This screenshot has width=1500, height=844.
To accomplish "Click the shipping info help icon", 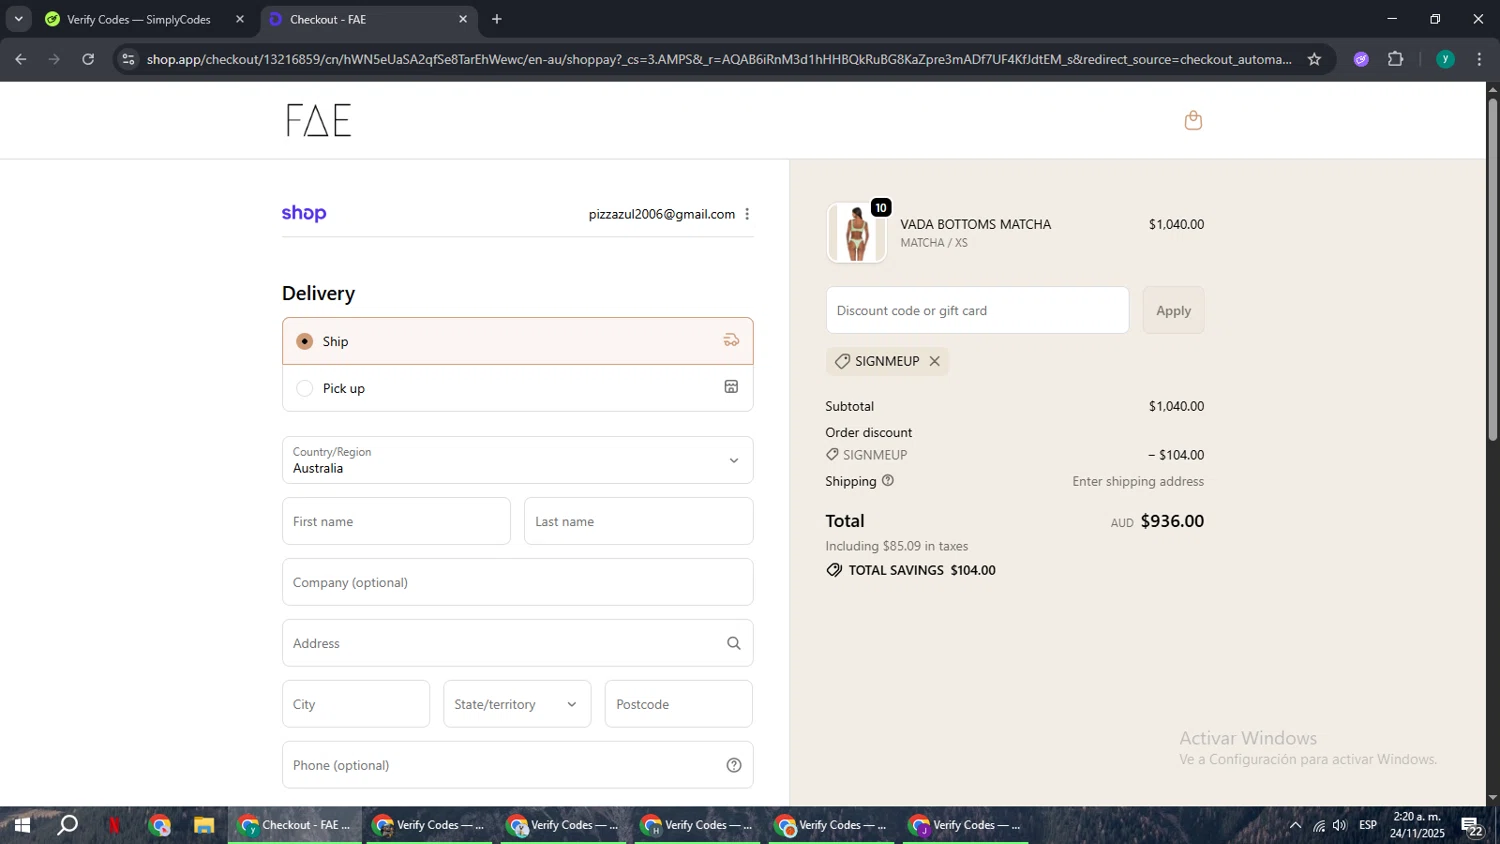I will [888, 481].
